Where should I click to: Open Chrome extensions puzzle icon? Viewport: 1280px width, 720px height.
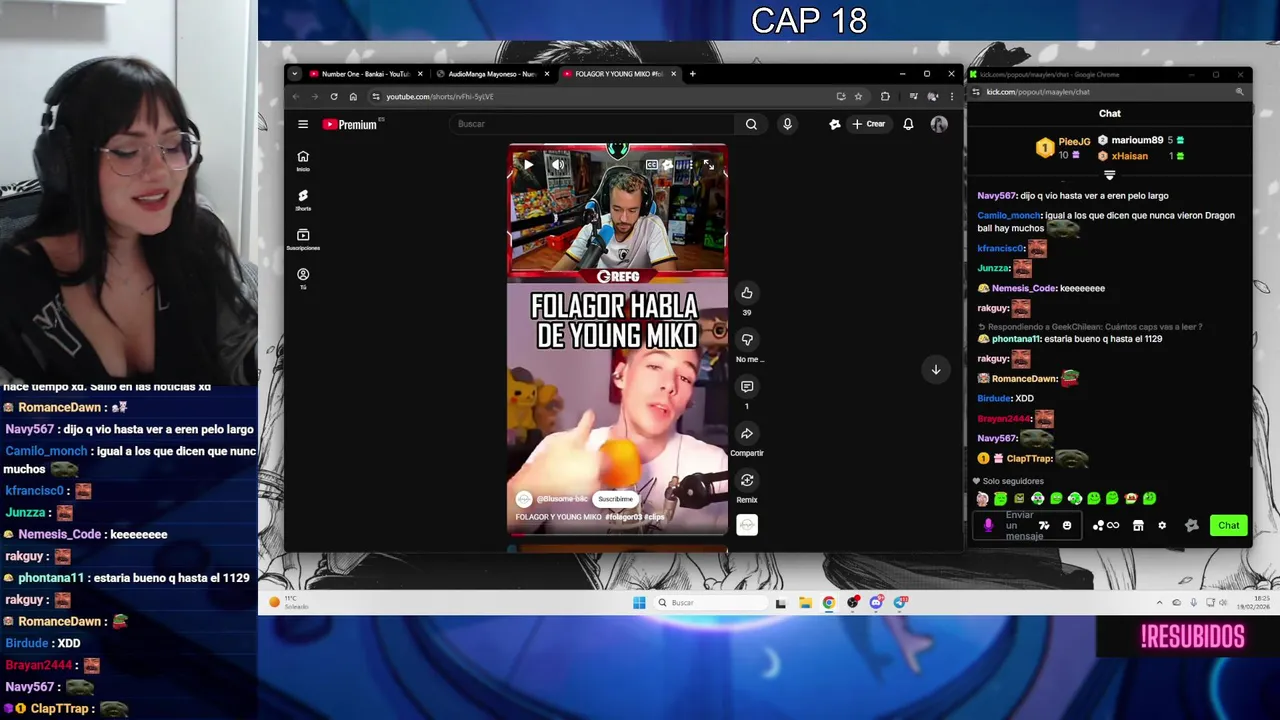pos(885,97)
